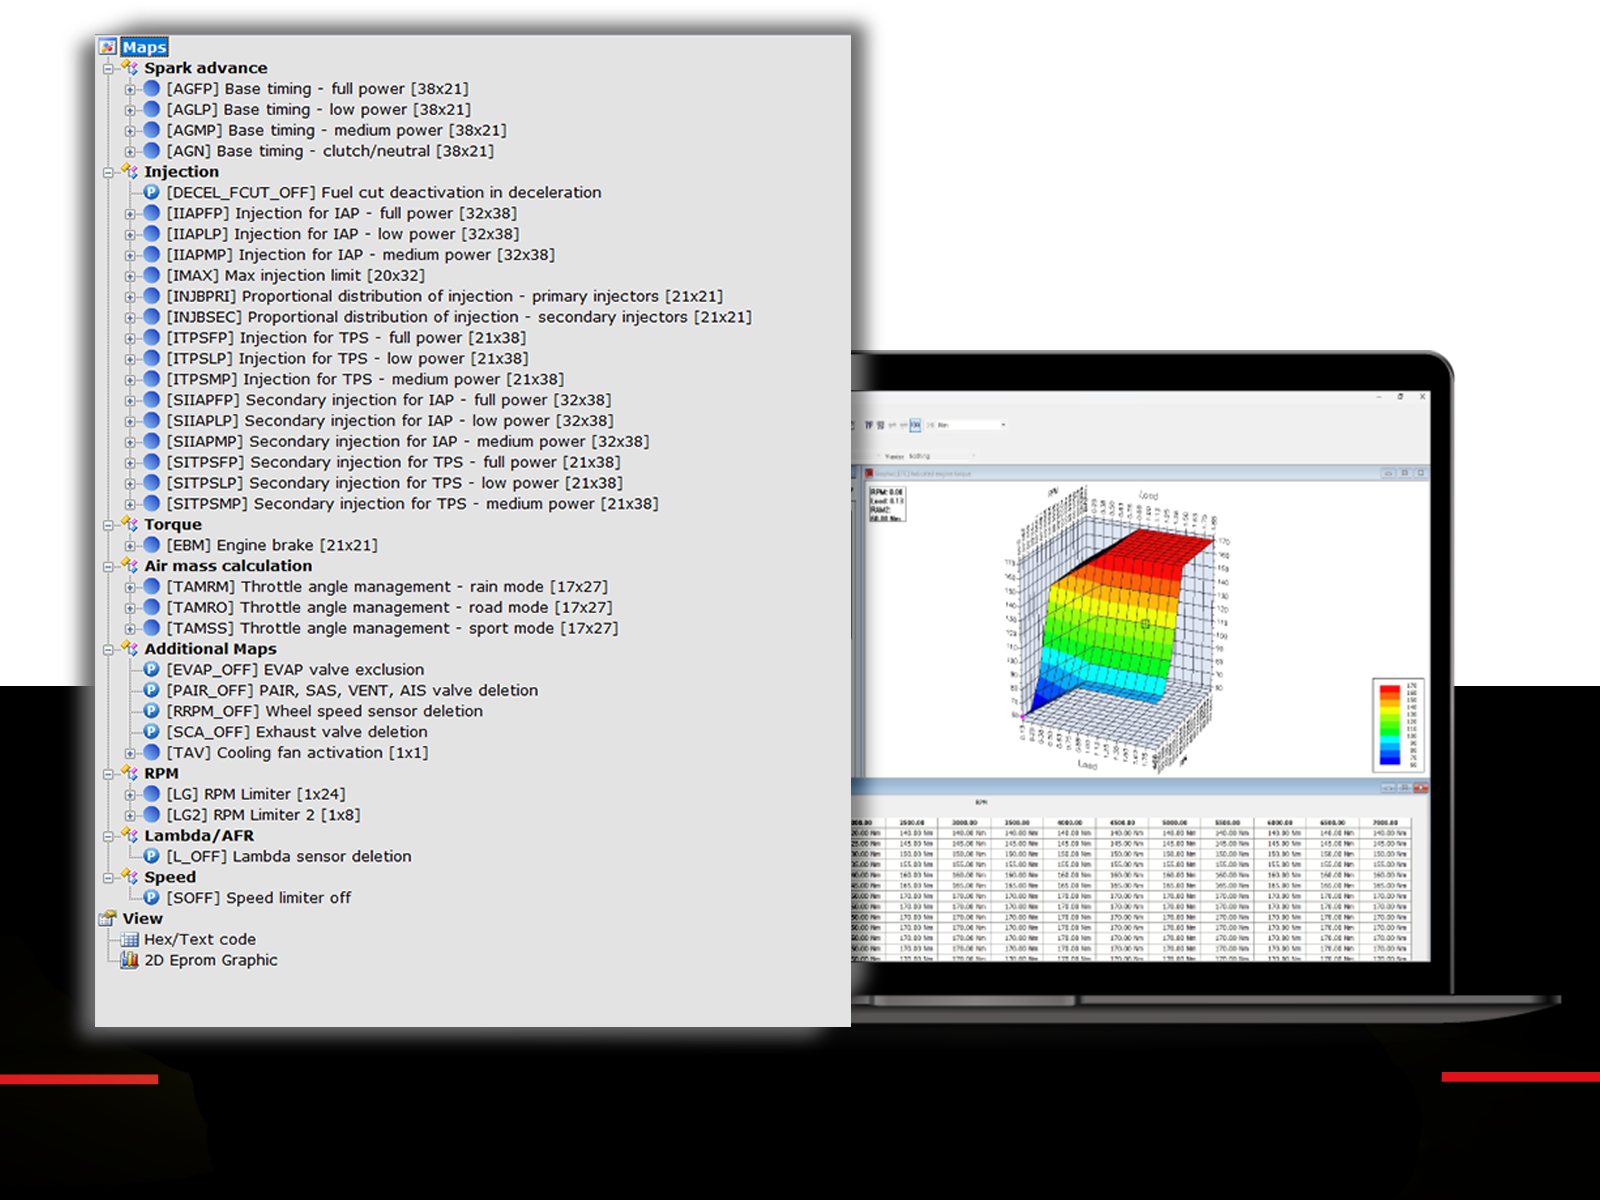Click the EVAP_OFF patch icon
This screenshot has width=1600, height=1200.
(151, 670)
